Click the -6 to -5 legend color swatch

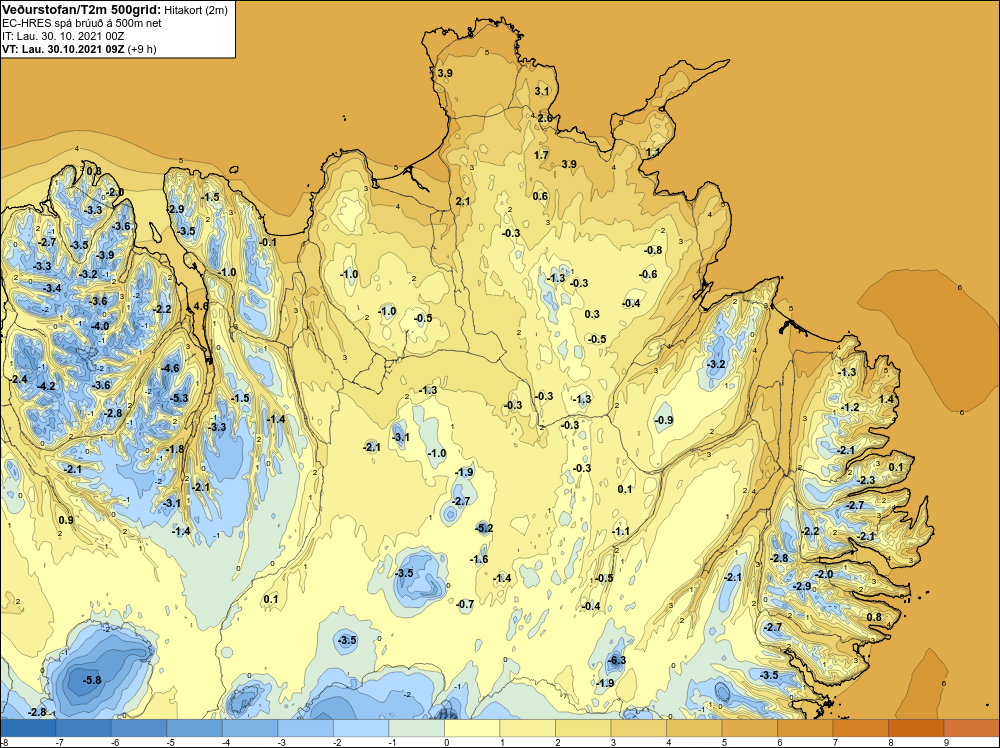click(139, 728)
